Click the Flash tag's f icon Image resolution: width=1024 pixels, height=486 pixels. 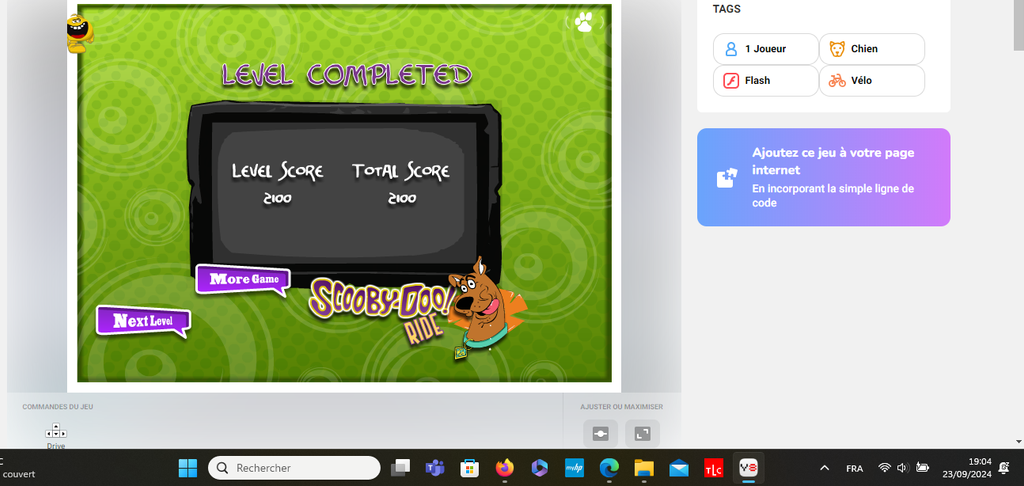point(731,81)
